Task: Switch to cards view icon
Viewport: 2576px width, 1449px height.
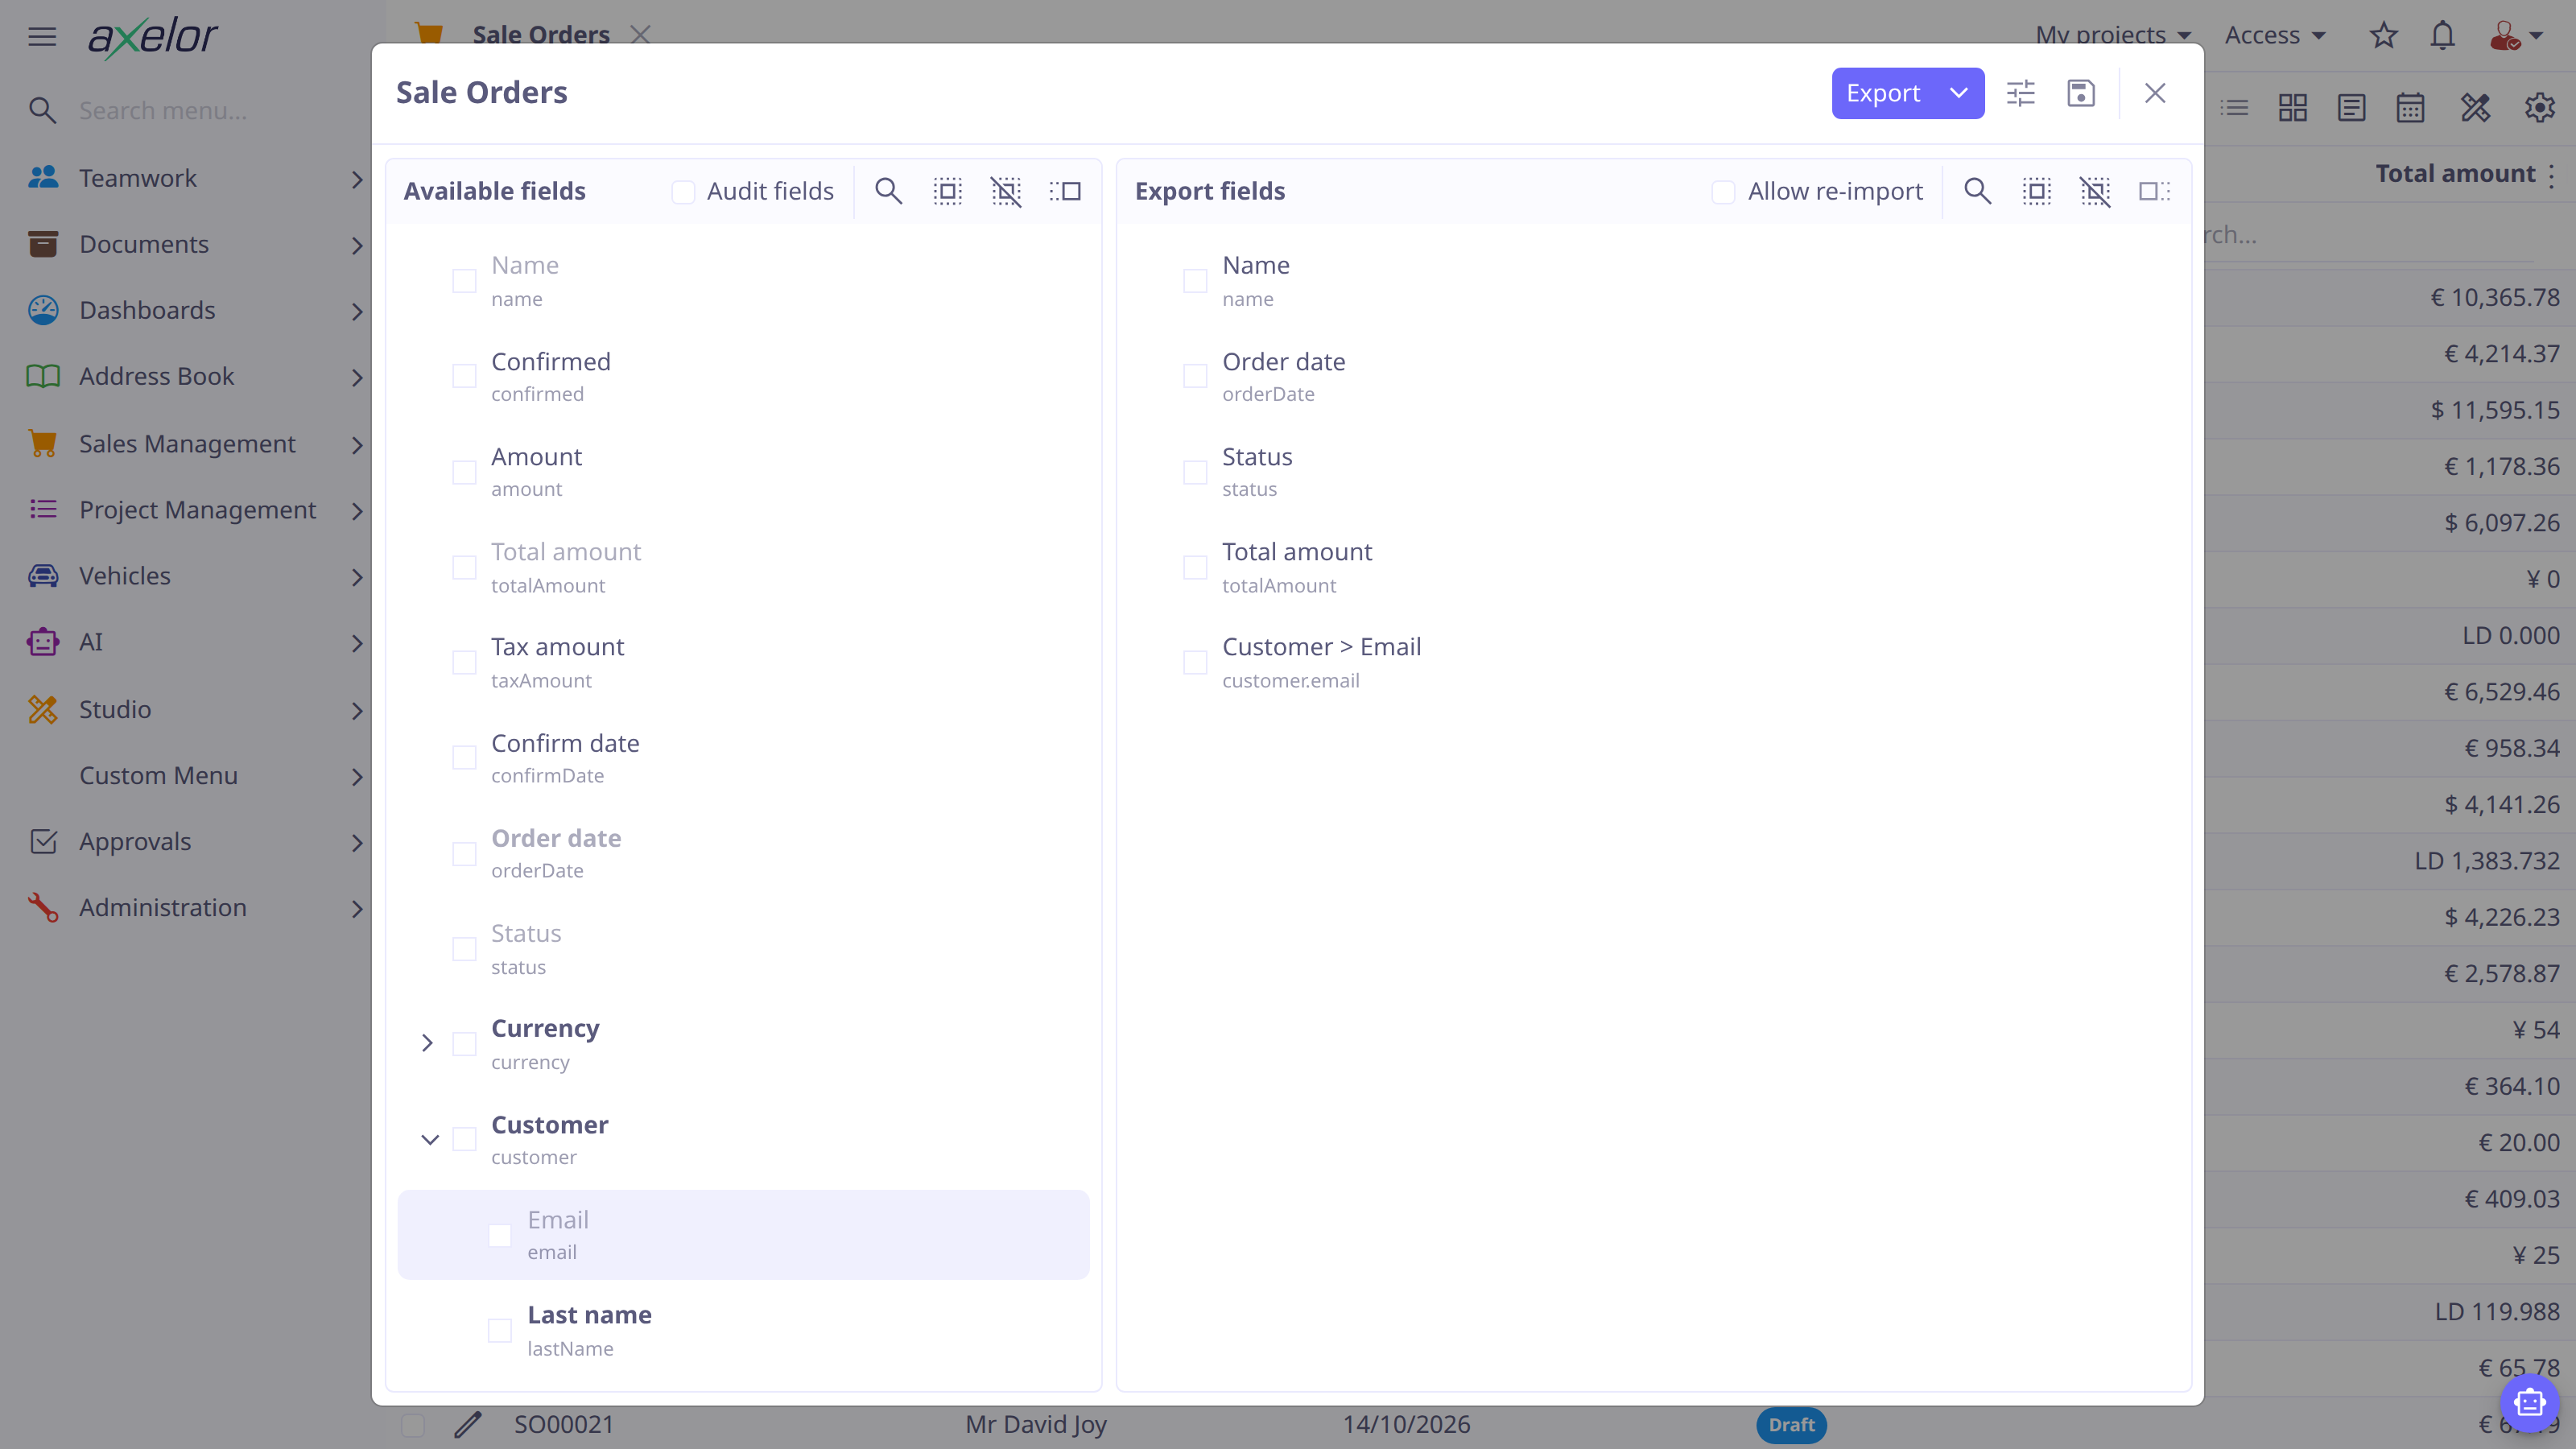Action: 2293,107
